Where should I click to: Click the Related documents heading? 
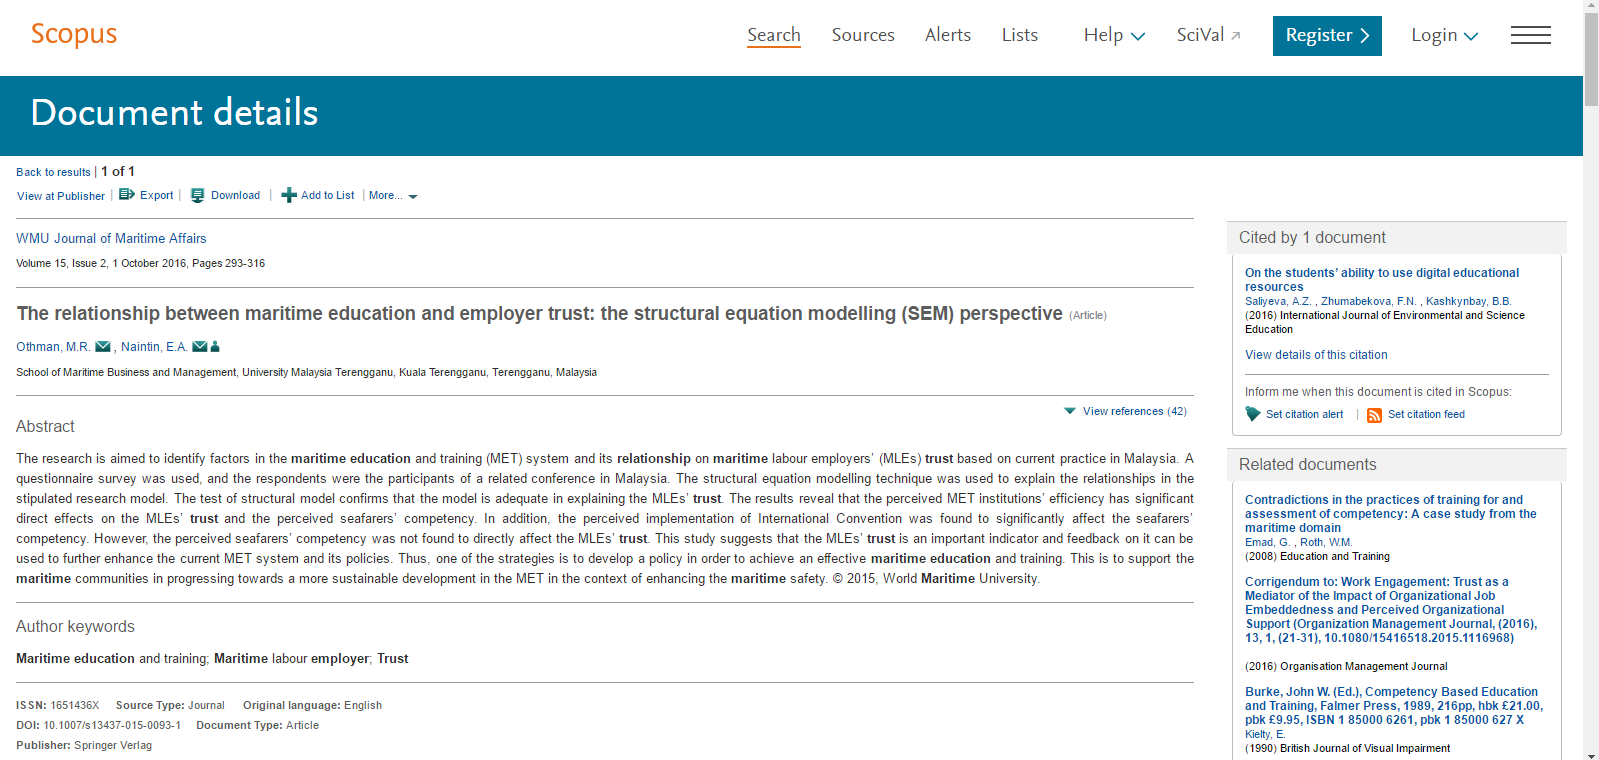click(1307, 464)
